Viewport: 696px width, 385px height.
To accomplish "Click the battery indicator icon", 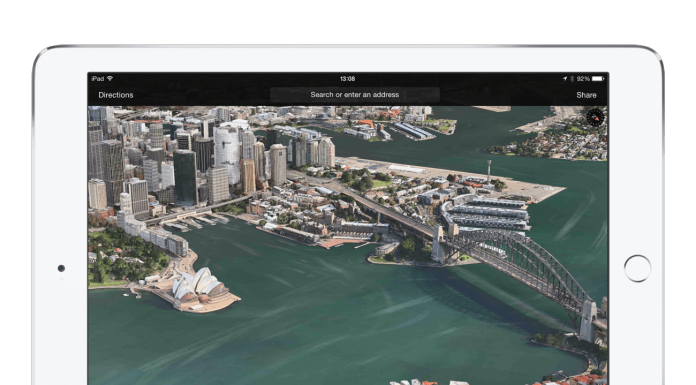I will pyautogui.click(x=597, y=79).
